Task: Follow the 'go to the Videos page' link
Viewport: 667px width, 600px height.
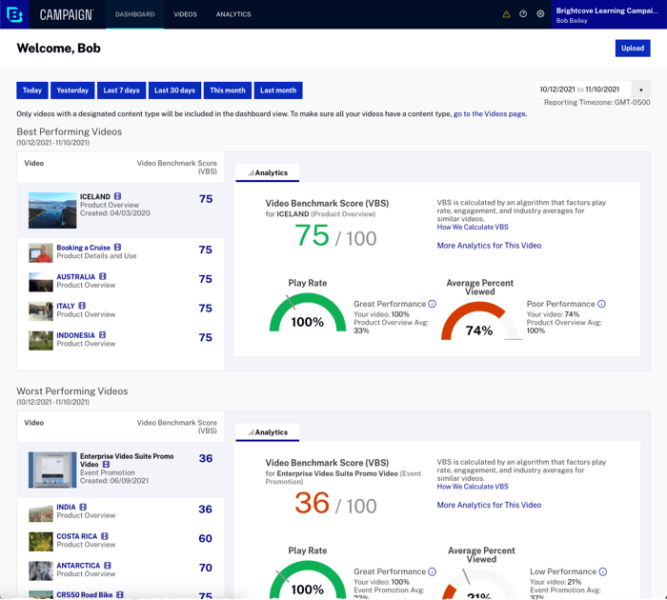Action: (x=489, y=114)
